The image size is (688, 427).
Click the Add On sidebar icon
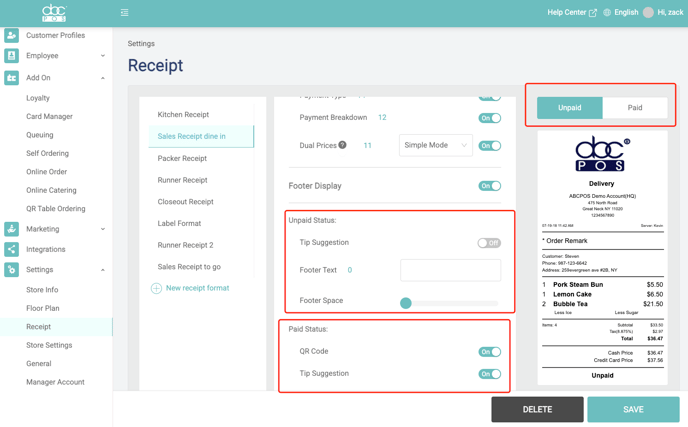(11, 78)
